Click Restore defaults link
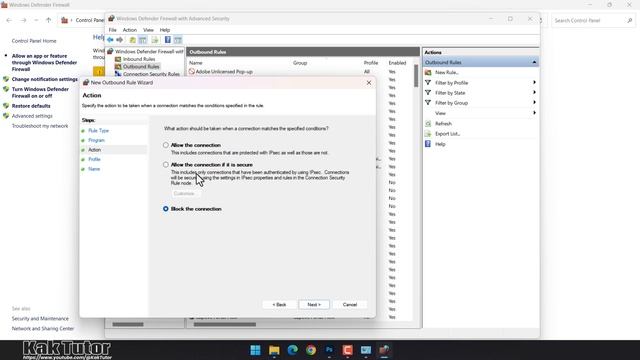 pos(31,106)
